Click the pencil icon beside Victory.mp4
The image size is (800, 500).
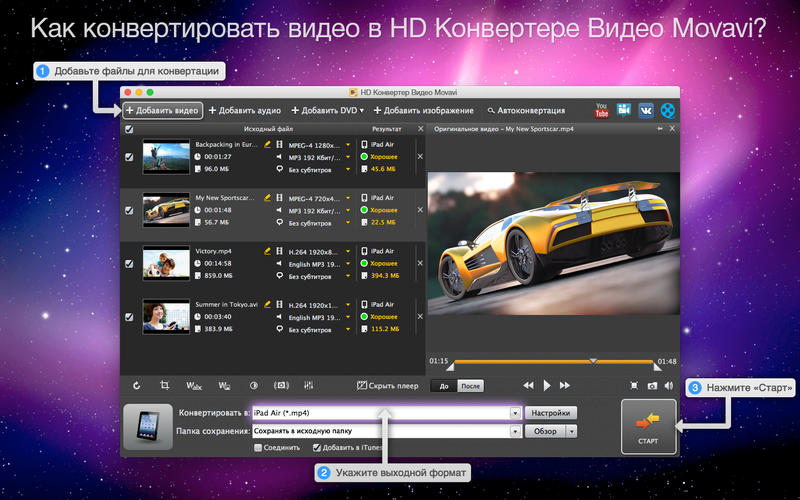[x=267, y=251]
